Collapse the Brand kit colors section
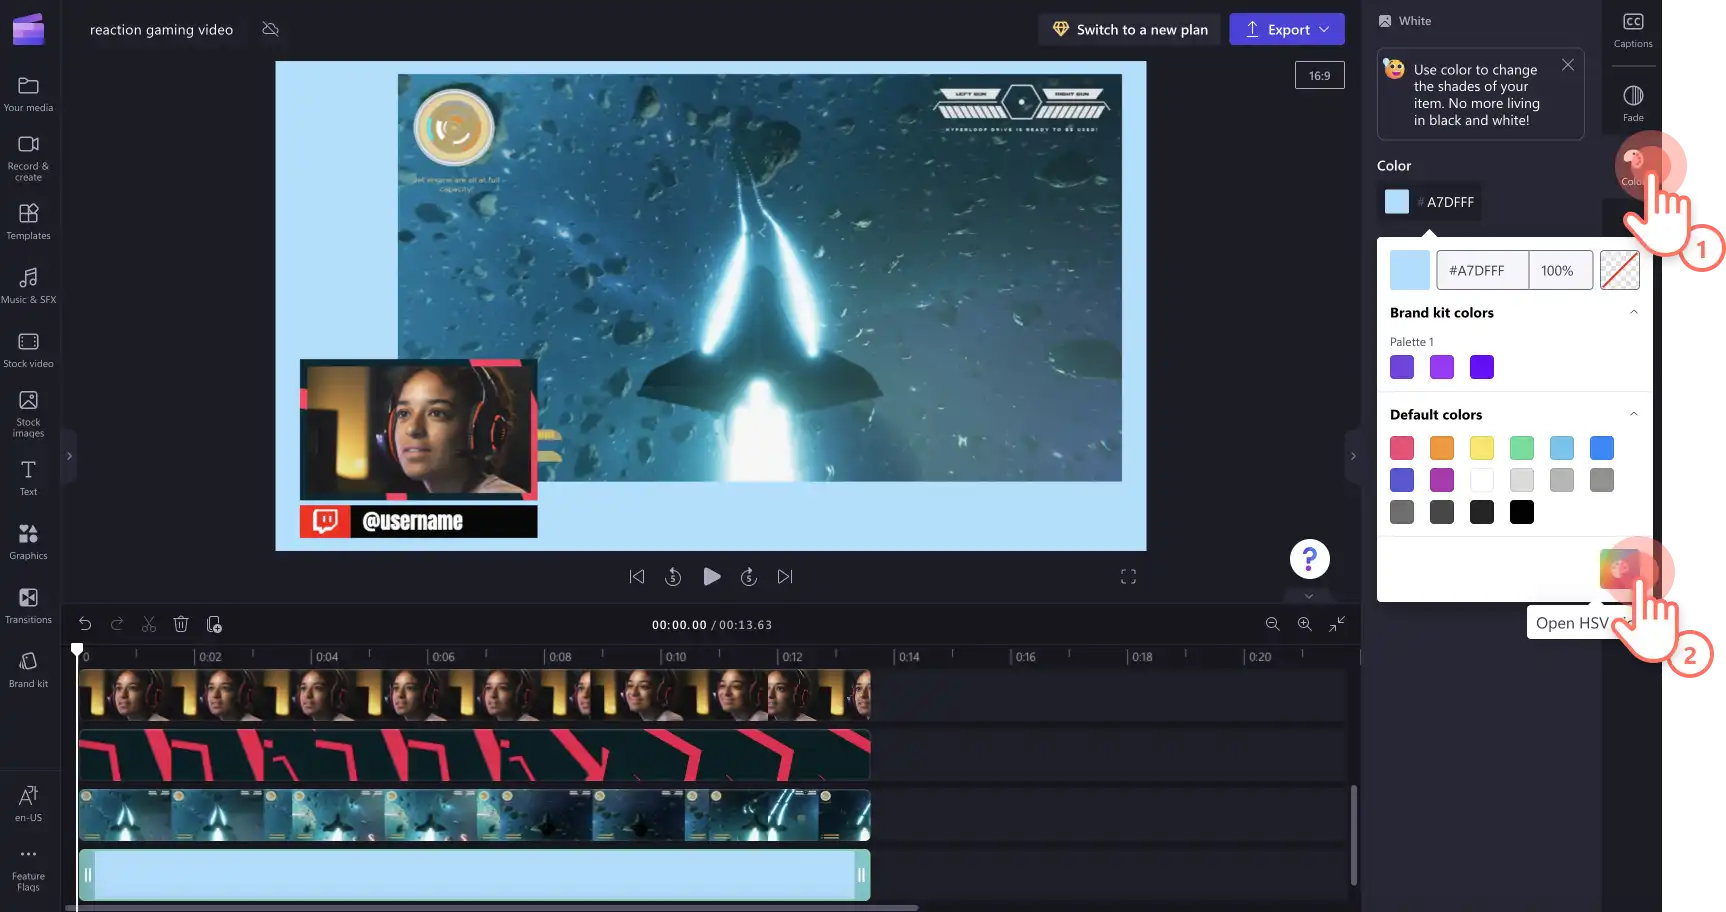Viewport: 1726px width, 912px height. click(x=1634, y=312)
